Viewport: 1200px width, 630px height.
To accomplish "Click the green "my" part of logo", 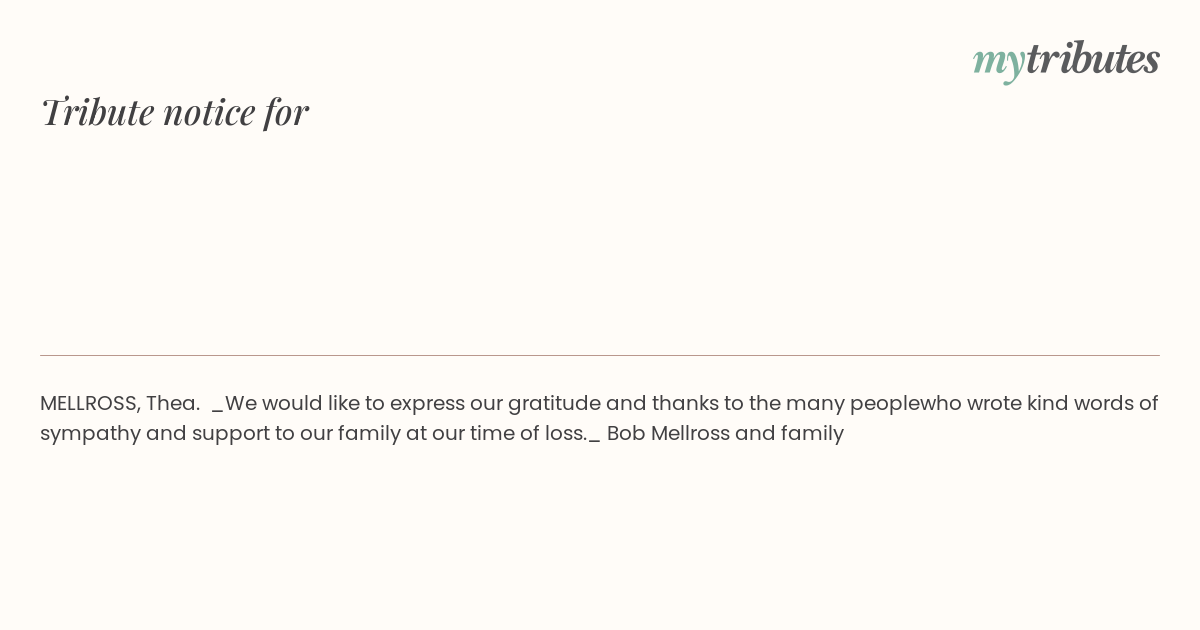I will (999, 63).
